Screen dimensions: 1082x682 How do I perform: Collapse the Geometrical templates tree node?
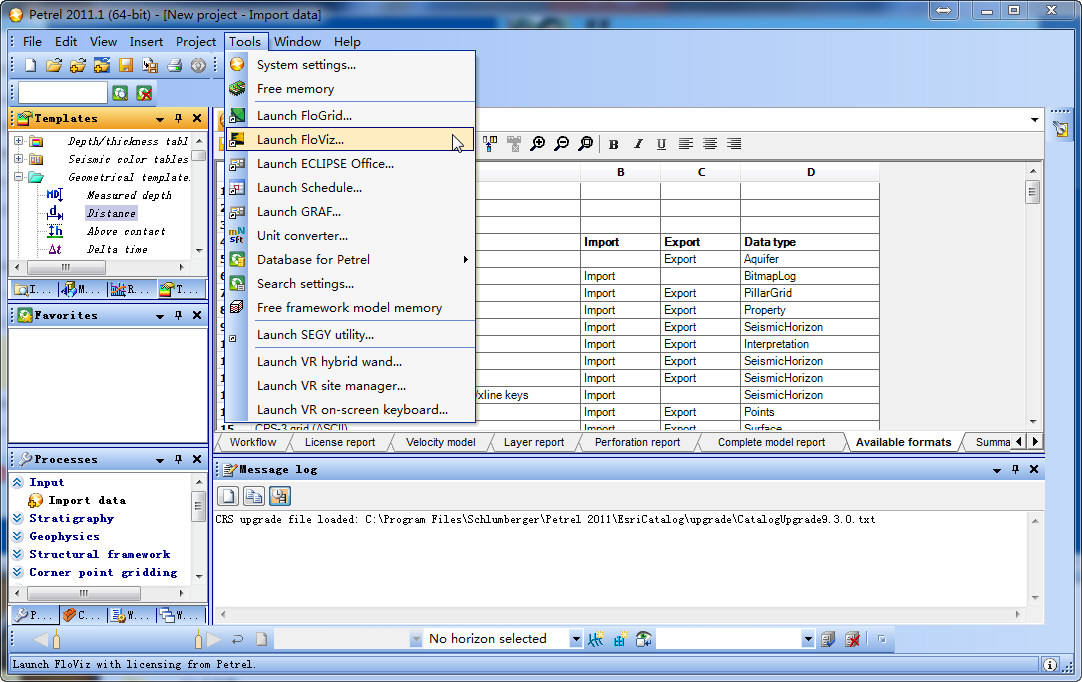click(19, 177)
